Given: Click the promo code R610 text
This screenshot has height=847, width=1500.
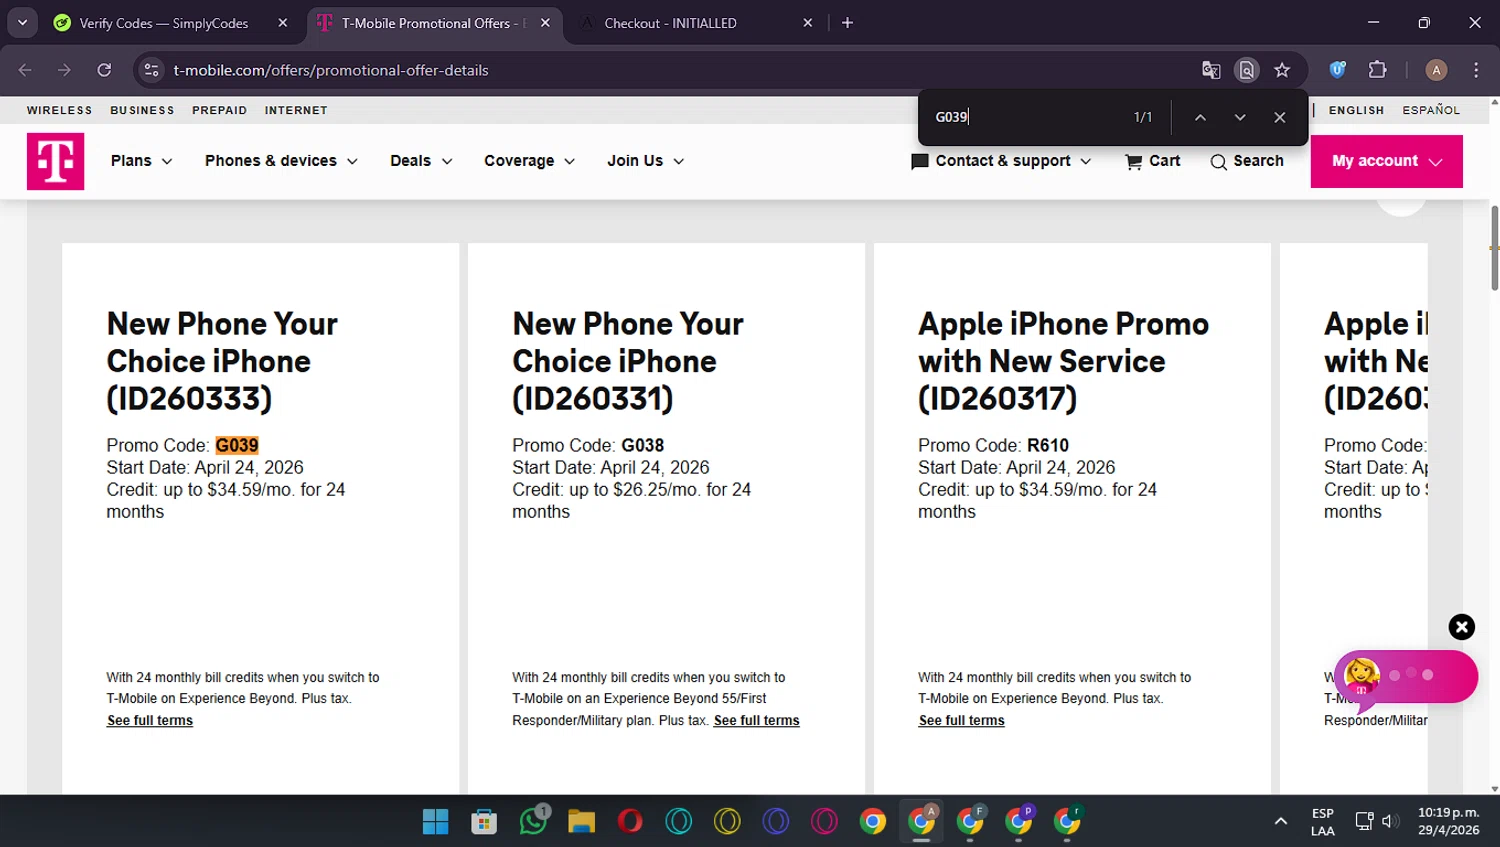Looking at the screenshot, I should [x=1048, y=445].
